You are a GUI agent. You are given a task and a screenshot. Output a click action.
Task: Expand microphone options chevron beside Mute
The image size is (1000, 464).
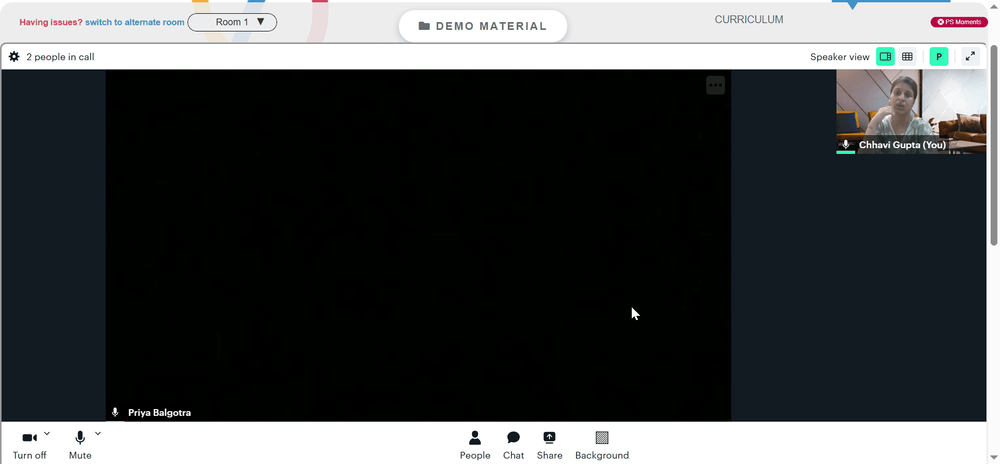click(98, 434)
